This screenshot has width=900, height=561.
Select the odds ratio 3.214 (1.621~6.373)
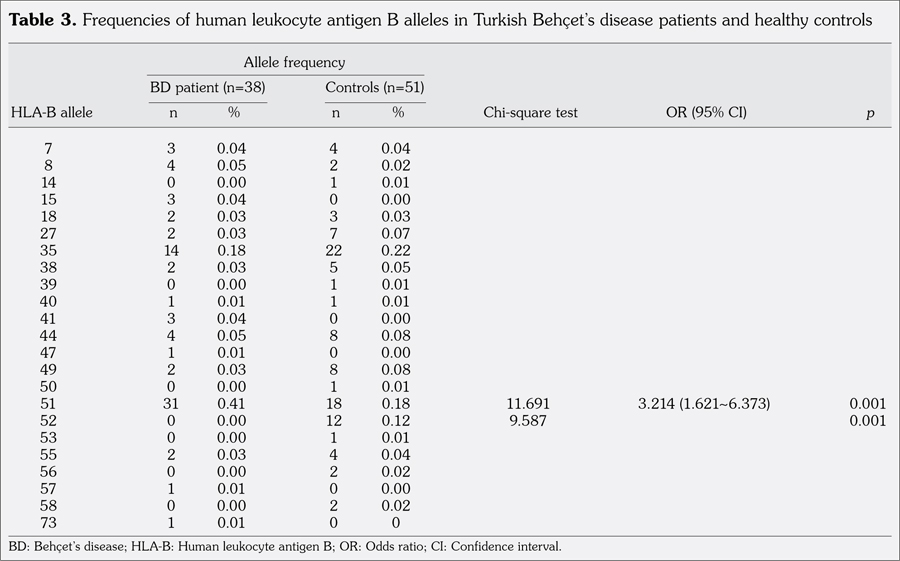click(706, 404)
